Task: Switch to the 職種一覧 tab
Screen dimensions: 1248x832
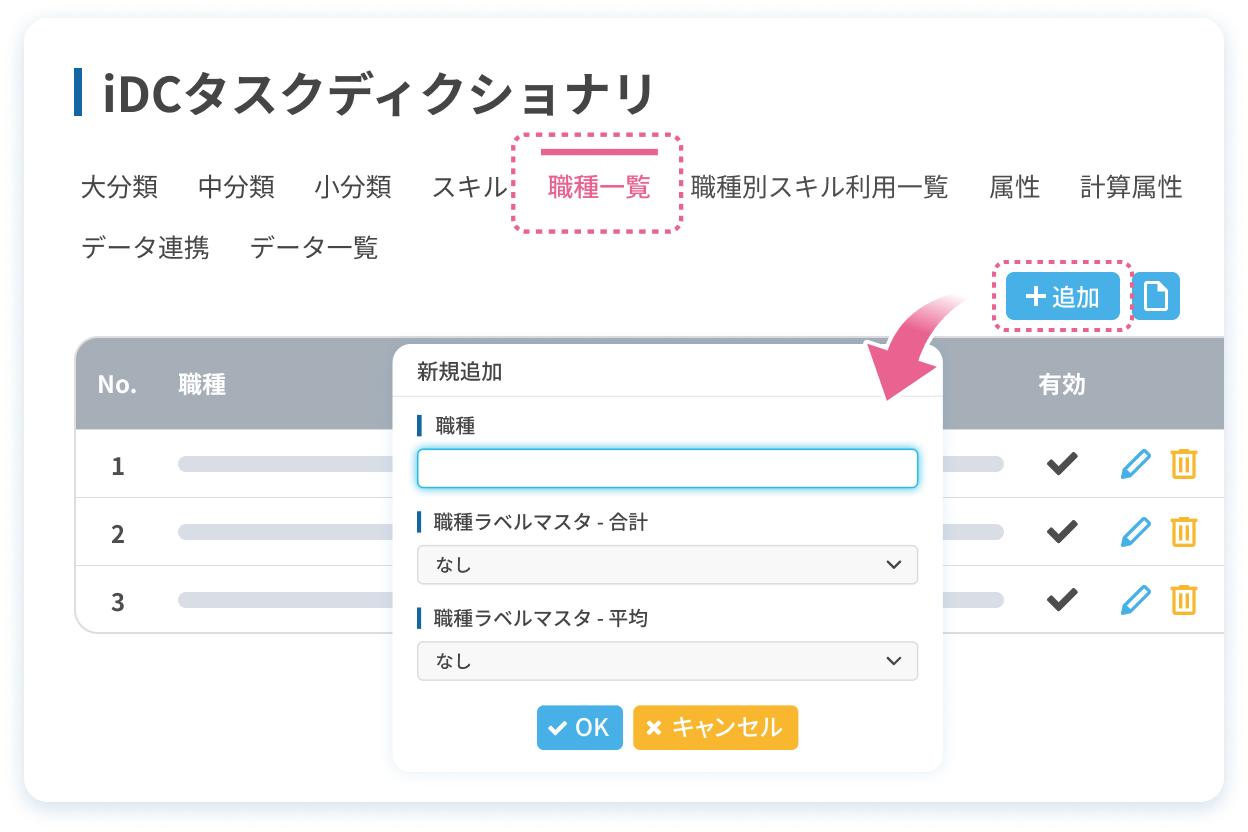Action: point(598,187)
